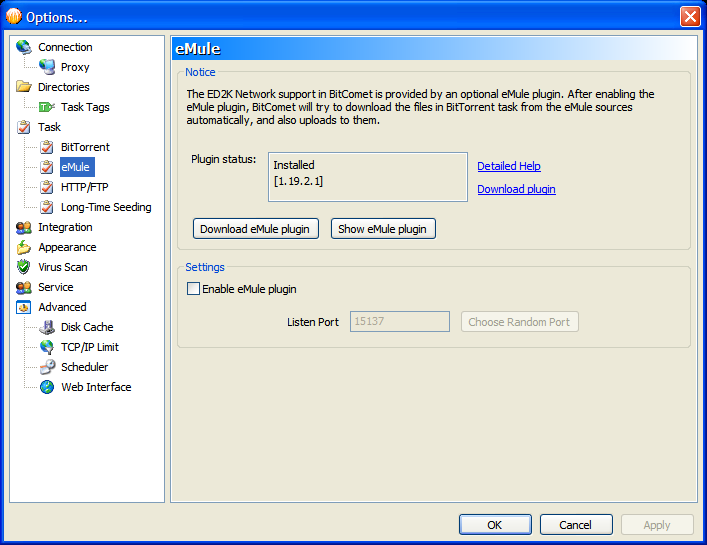Open the Service settings page
Screen dimensions: 707x545
click(x=55, y=287)
